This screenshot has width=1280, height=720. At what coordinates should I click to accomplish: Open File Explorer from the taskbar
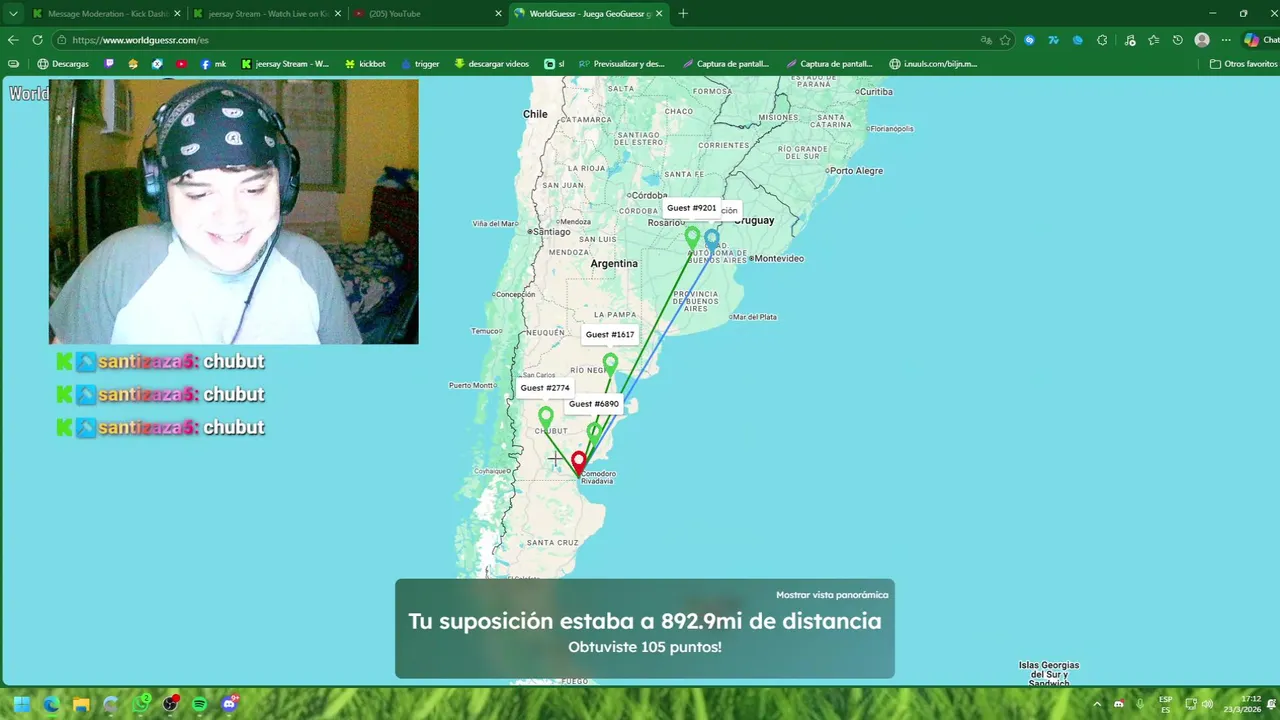(81, 704)
